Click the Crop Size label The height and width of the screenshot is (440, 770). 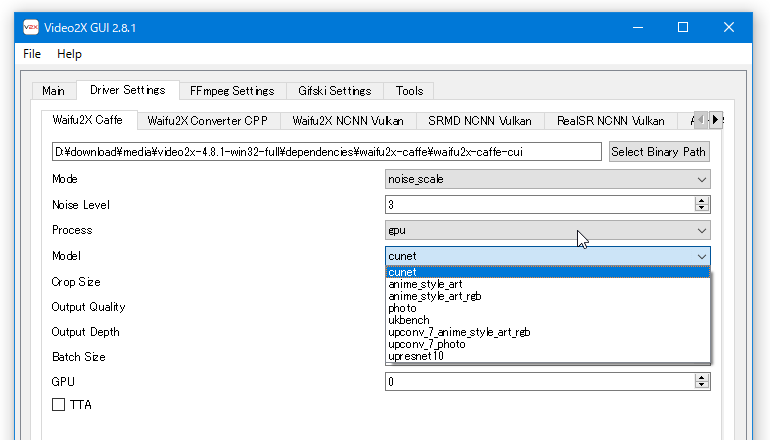pos(76,282)
